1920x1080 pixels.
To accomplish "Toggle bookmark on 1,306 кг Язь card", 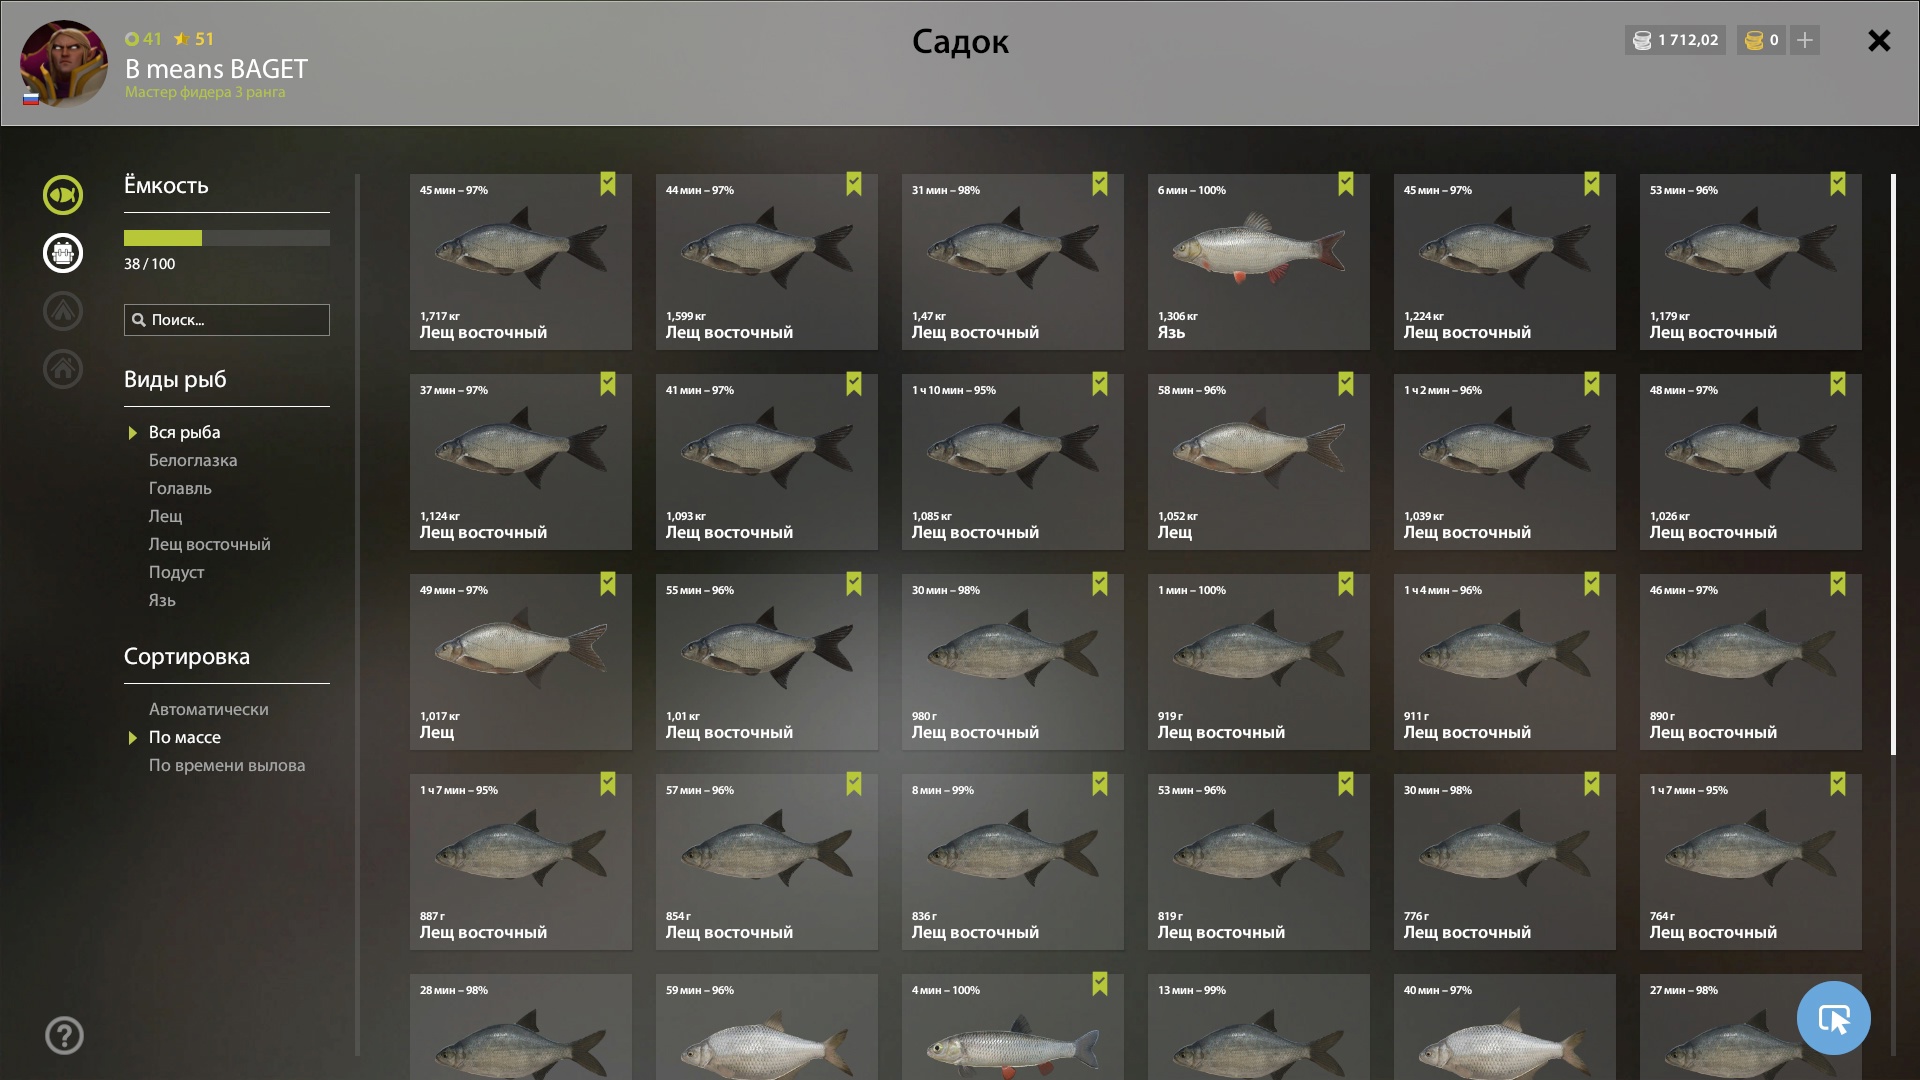I will coord(1346,184).
